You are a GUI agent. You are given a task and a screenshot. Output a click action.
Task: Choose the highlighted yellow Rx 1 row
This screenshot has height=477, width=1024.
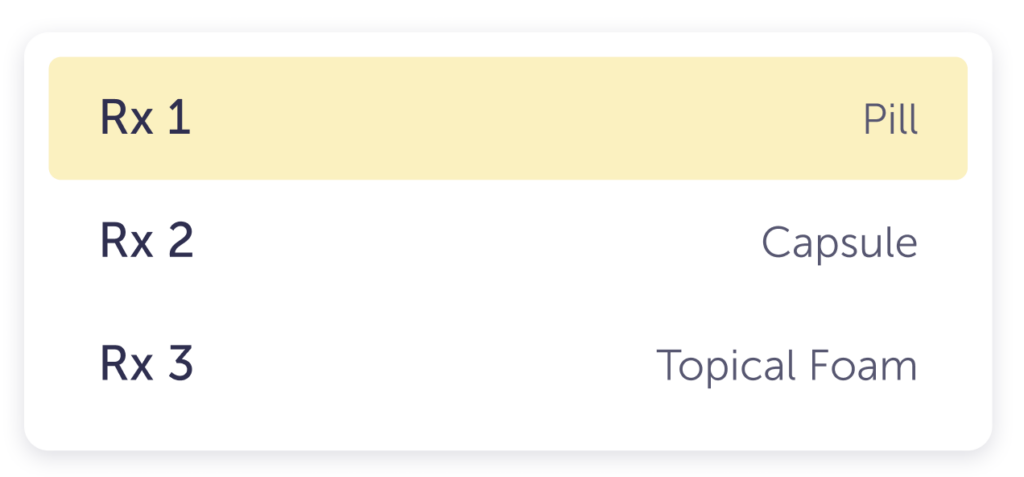[x=508, y=119]
